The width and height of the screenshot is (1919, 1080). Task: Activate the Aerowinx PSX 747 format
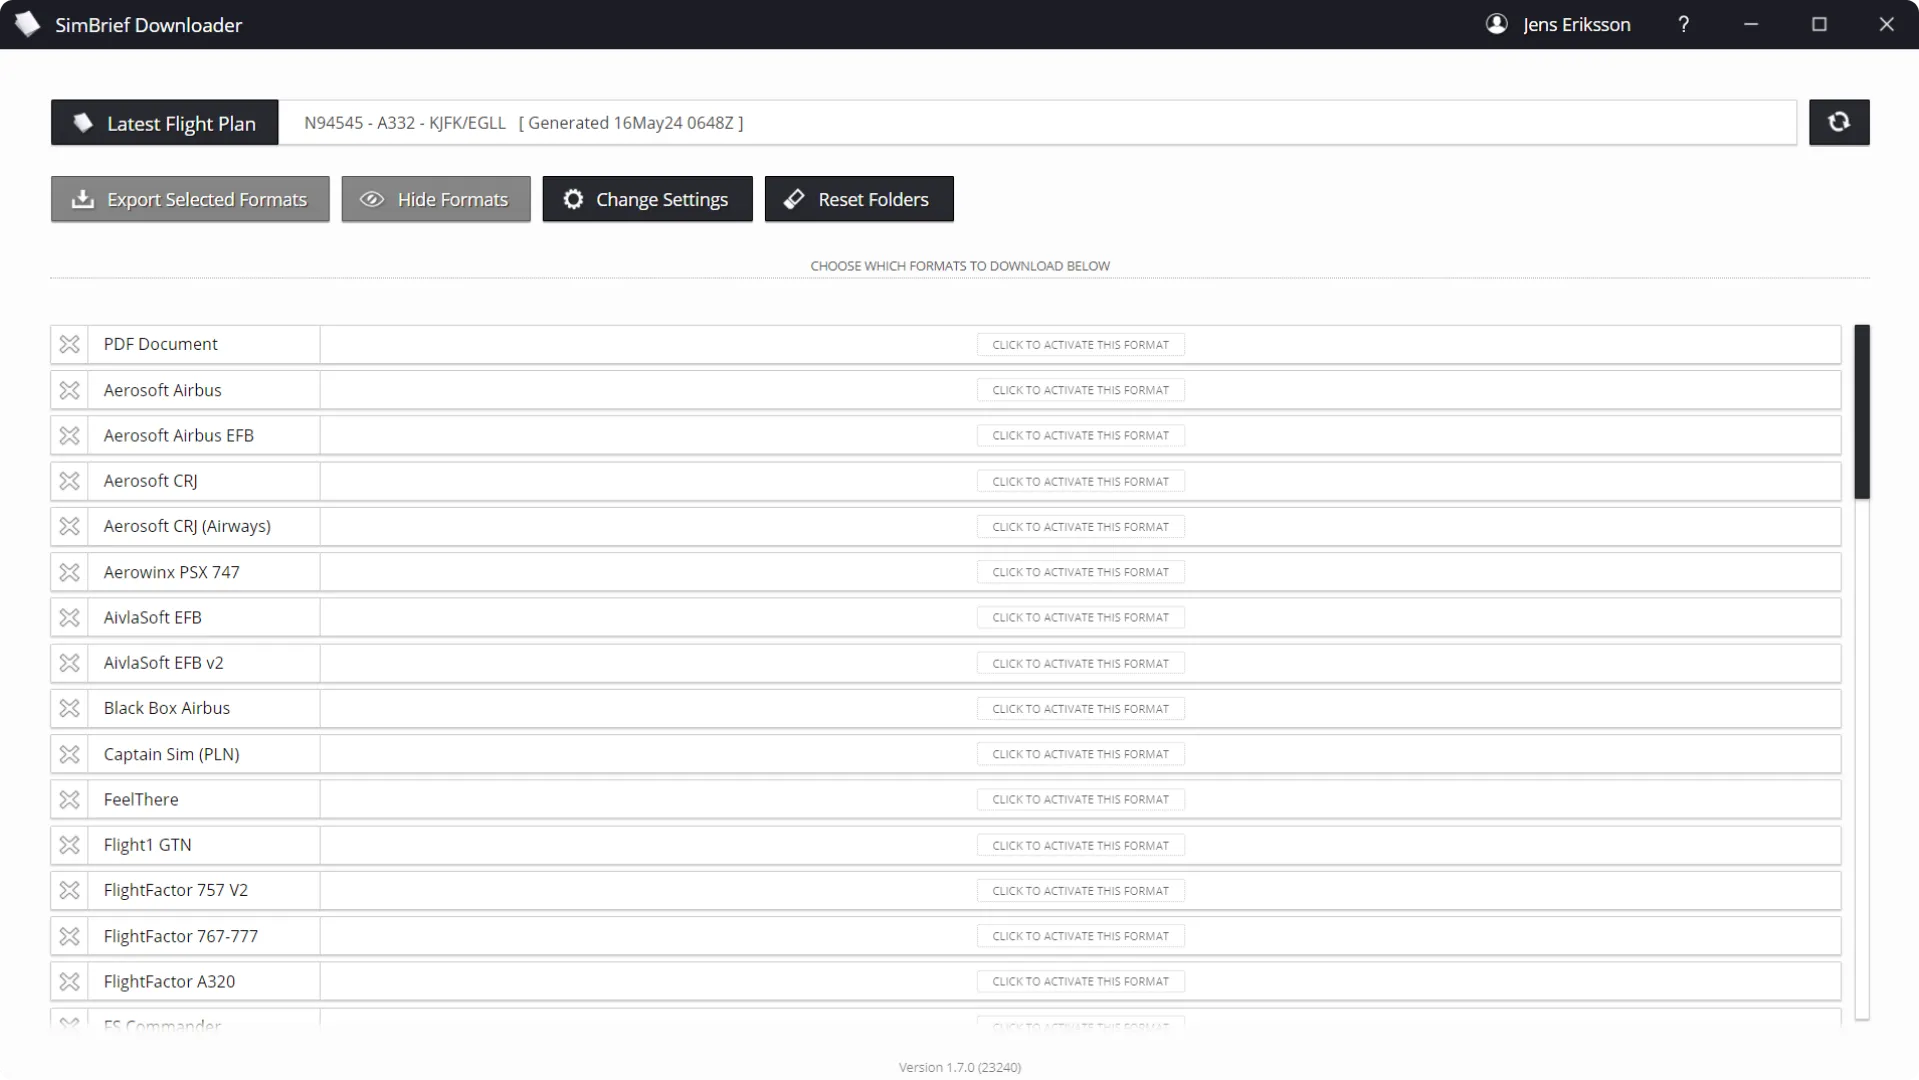[1080, 571]
